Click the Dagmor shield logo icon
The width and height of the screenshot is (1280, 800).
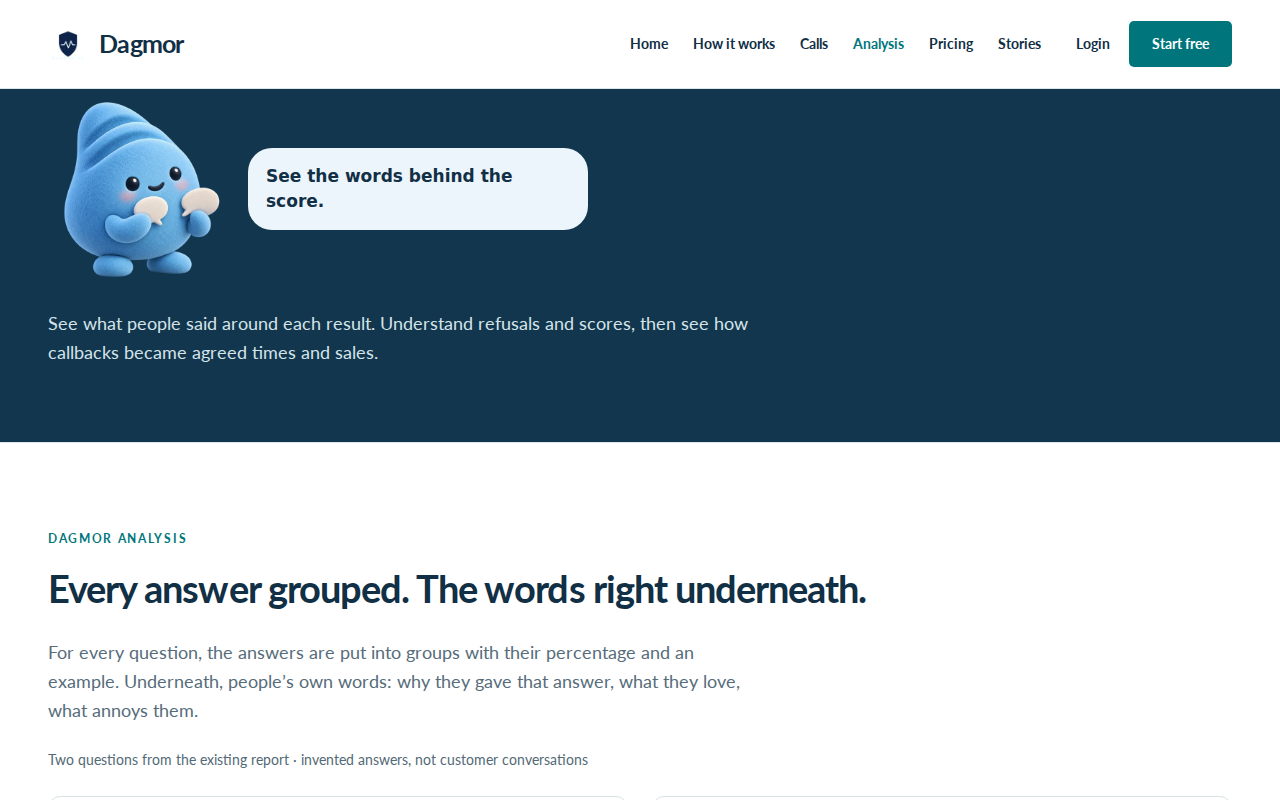click(x=68, y=44)
